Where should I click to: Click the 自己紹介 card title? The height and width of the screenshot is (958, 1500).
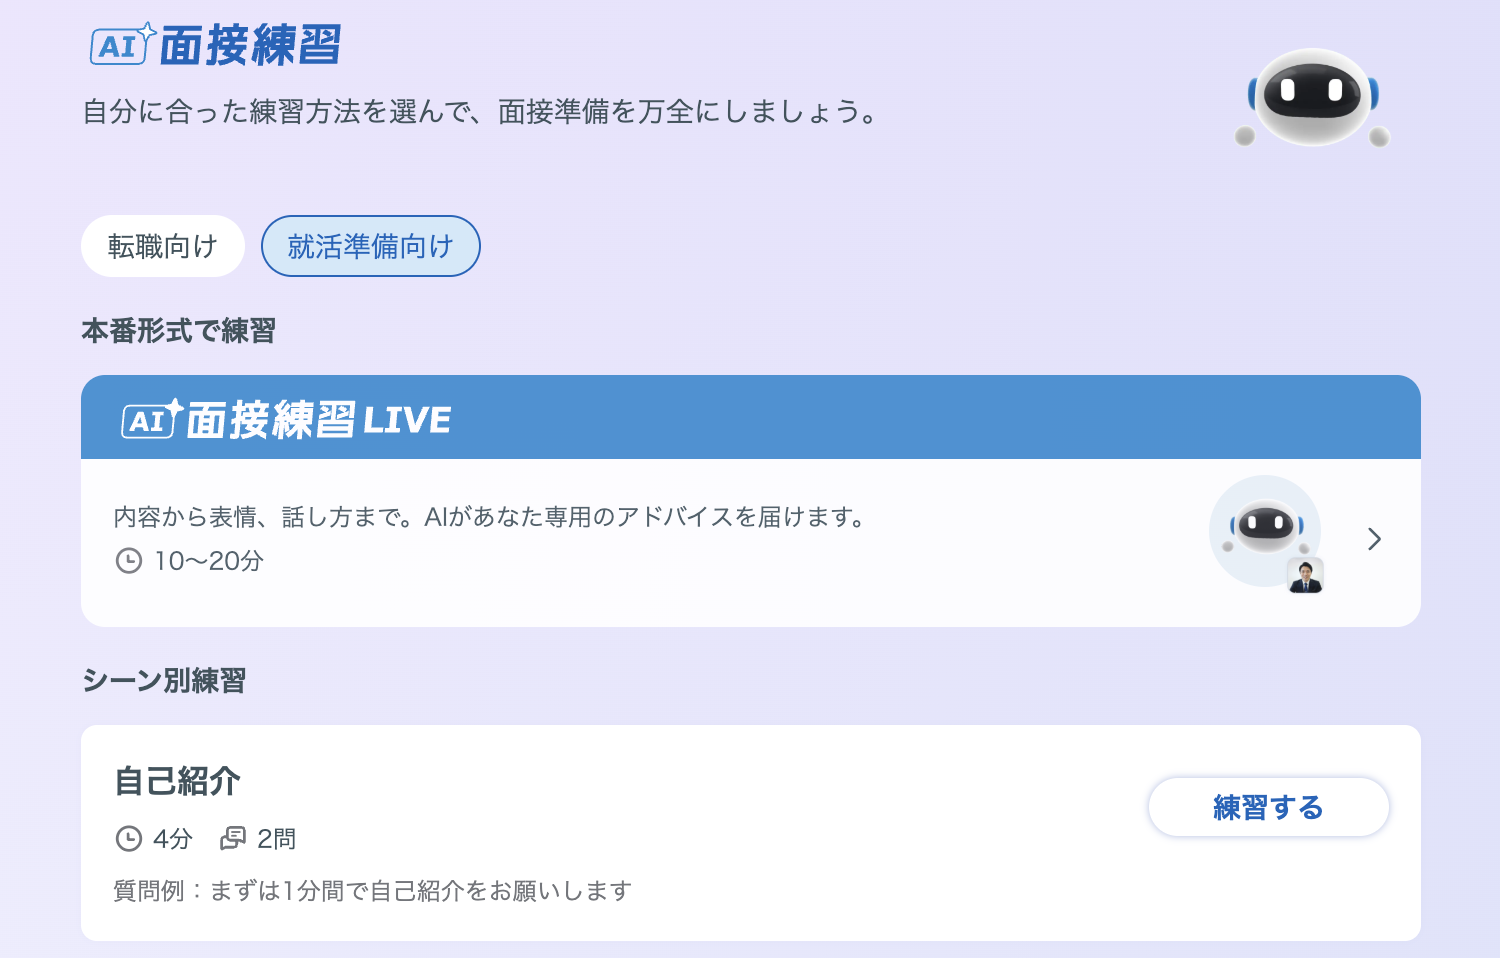(x=177, y=781)
